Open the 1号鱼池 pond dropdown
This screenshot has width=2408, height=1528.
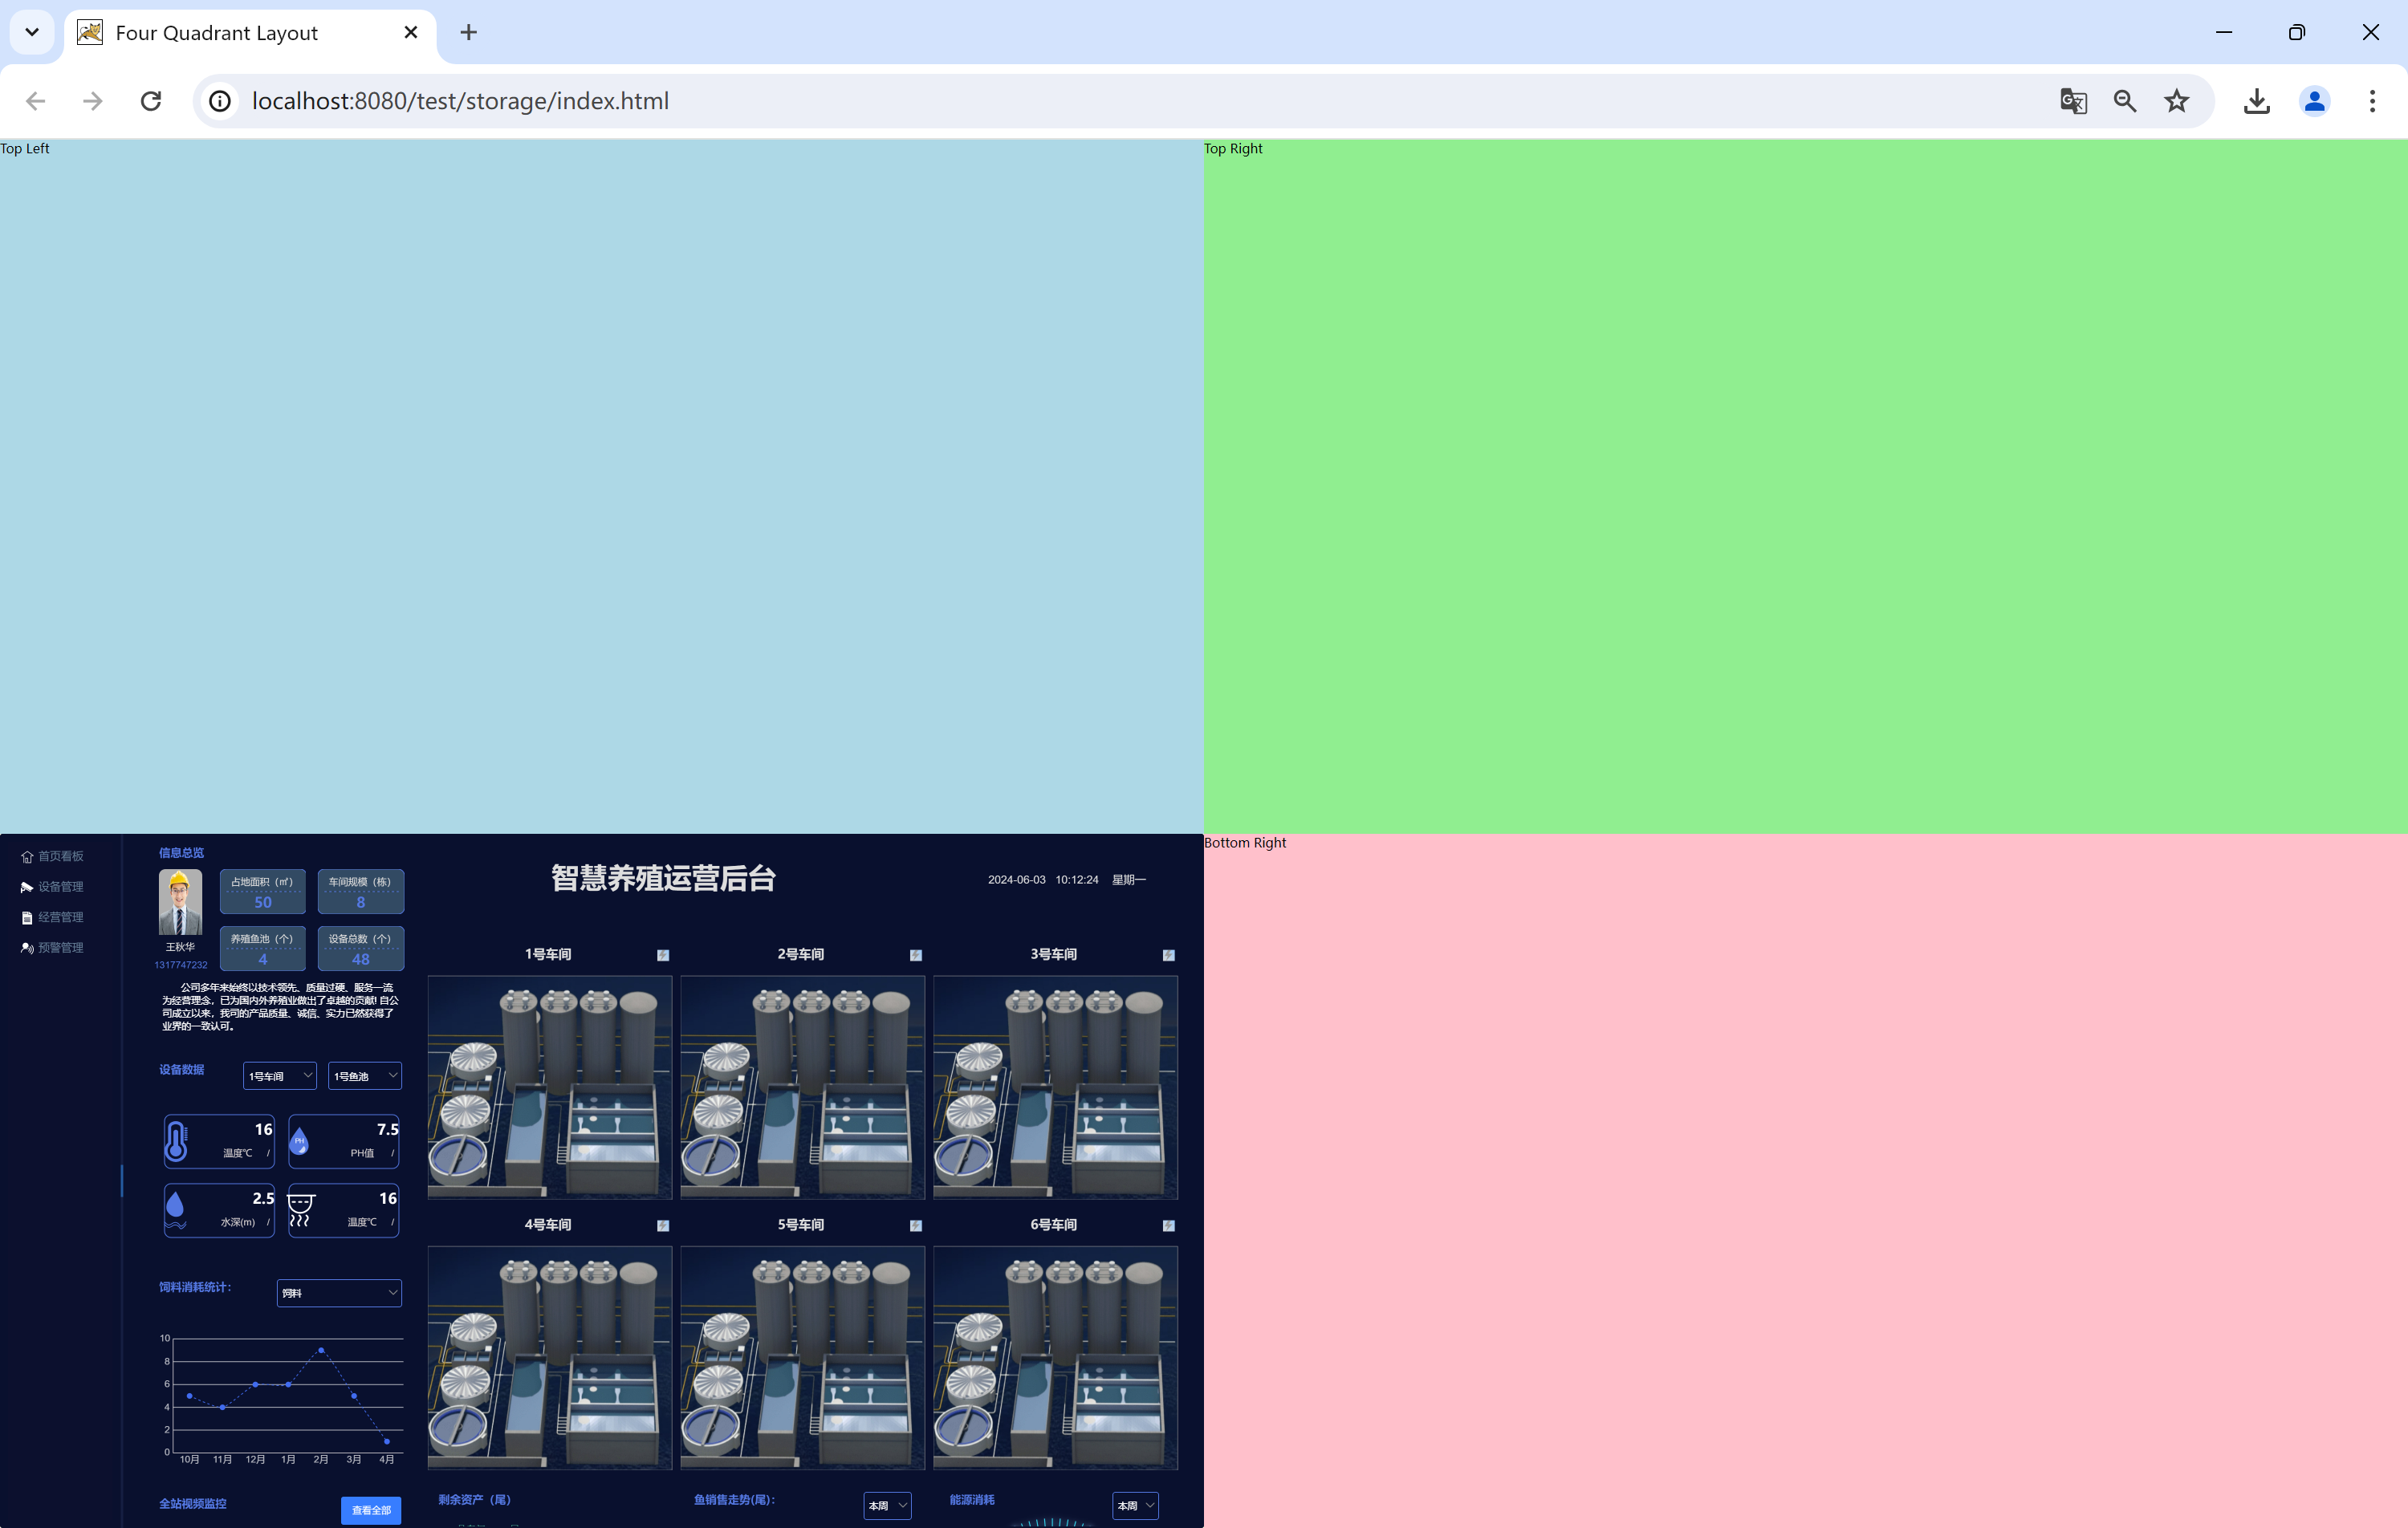click(364, 1076)
